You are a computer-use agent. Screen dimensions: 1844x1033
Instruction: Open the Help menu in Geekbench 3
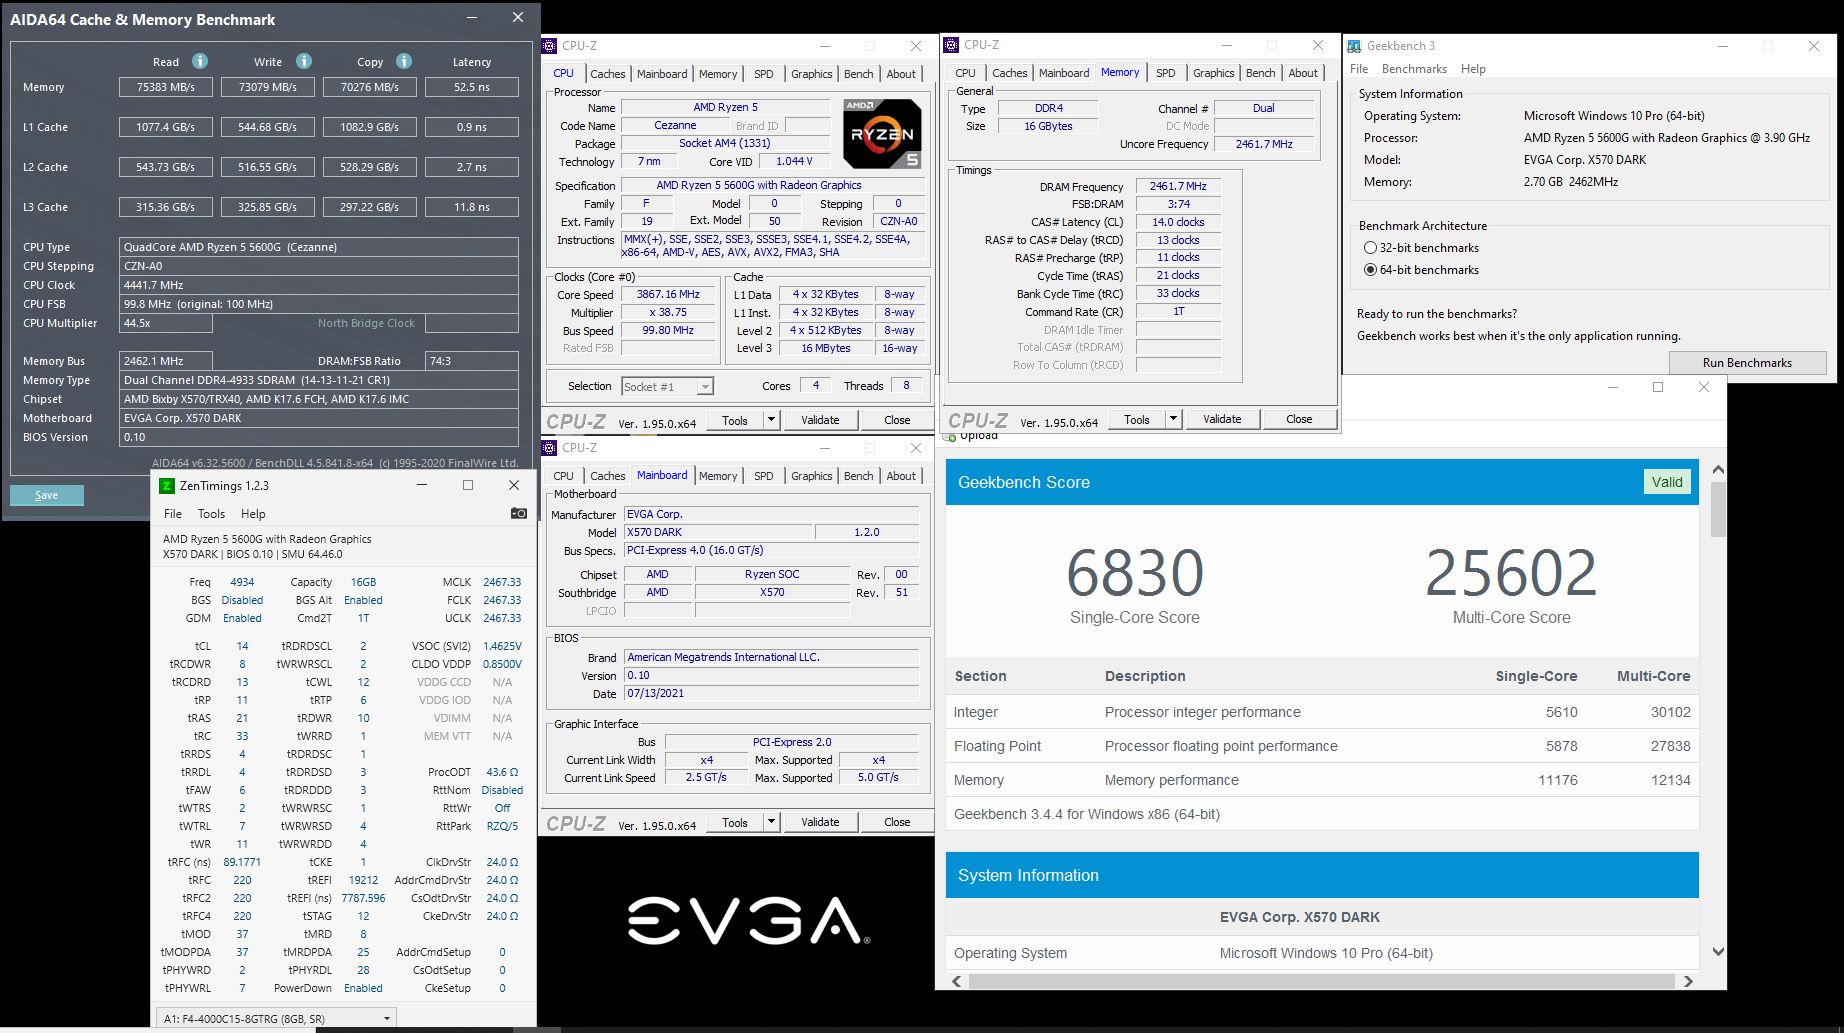[x=1473, y=69]
